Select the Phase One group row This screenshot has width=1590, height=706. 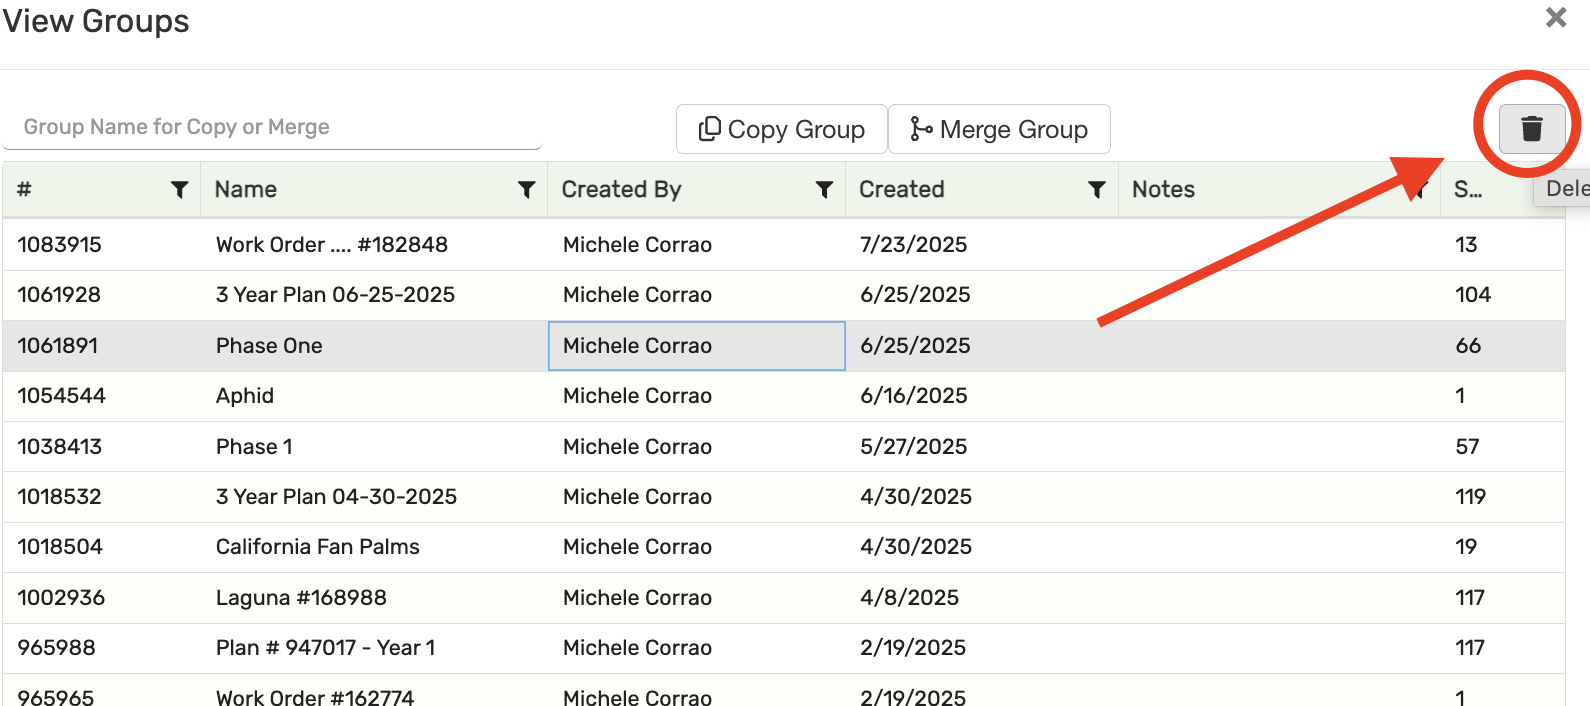(x=269, y=346)
